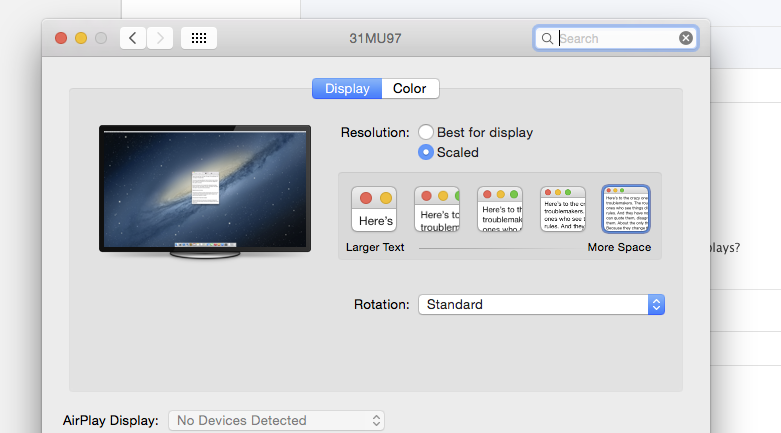The height and width of the screenshot is (433, 781).
Task: Click the magnifying glass search icon
Action: tap(547, 38)
